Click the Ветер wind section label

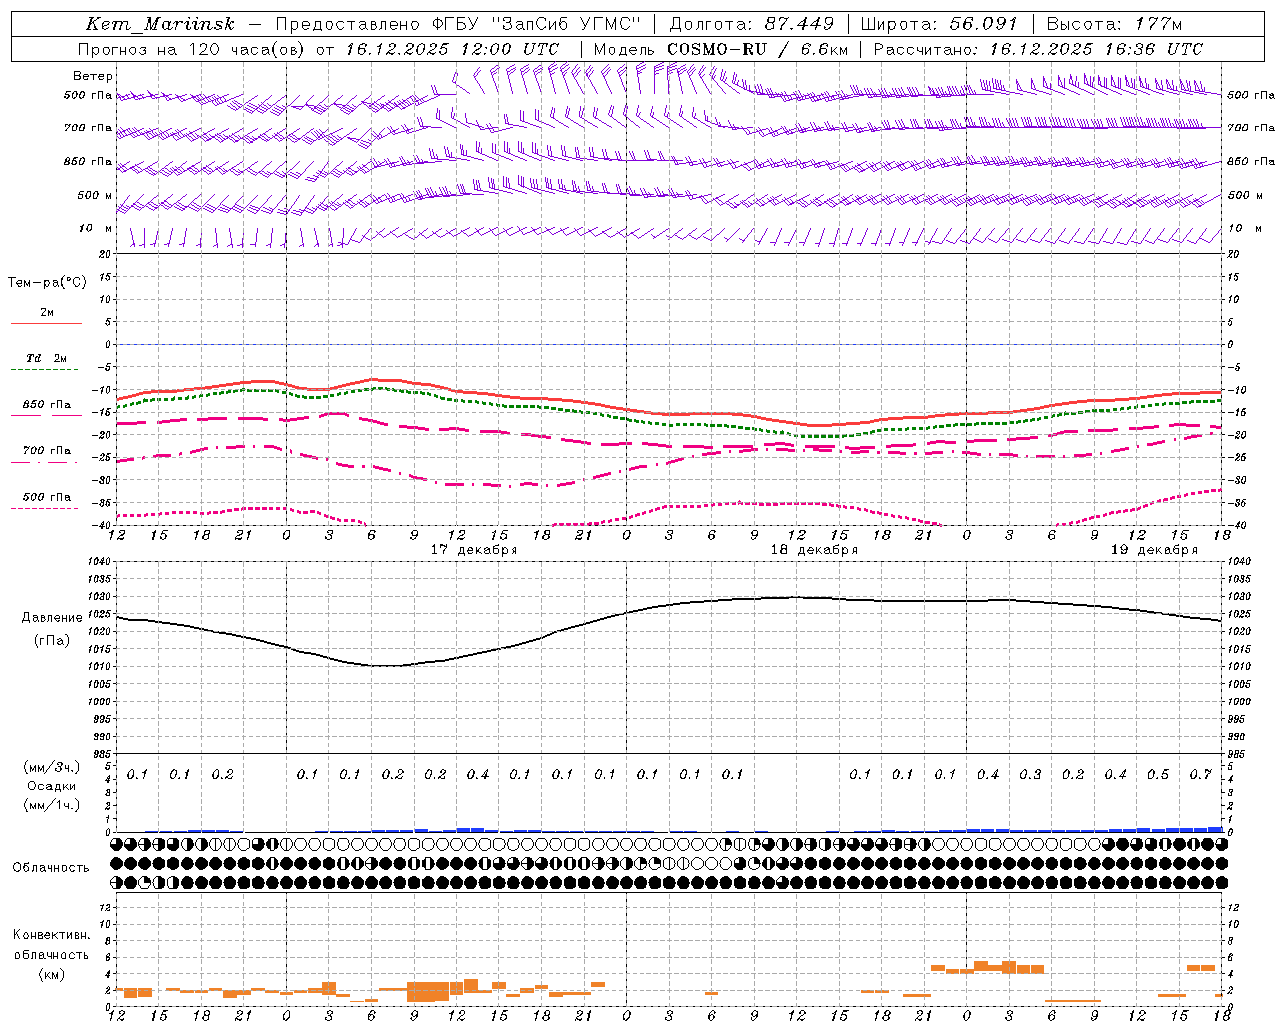(93, 76)
